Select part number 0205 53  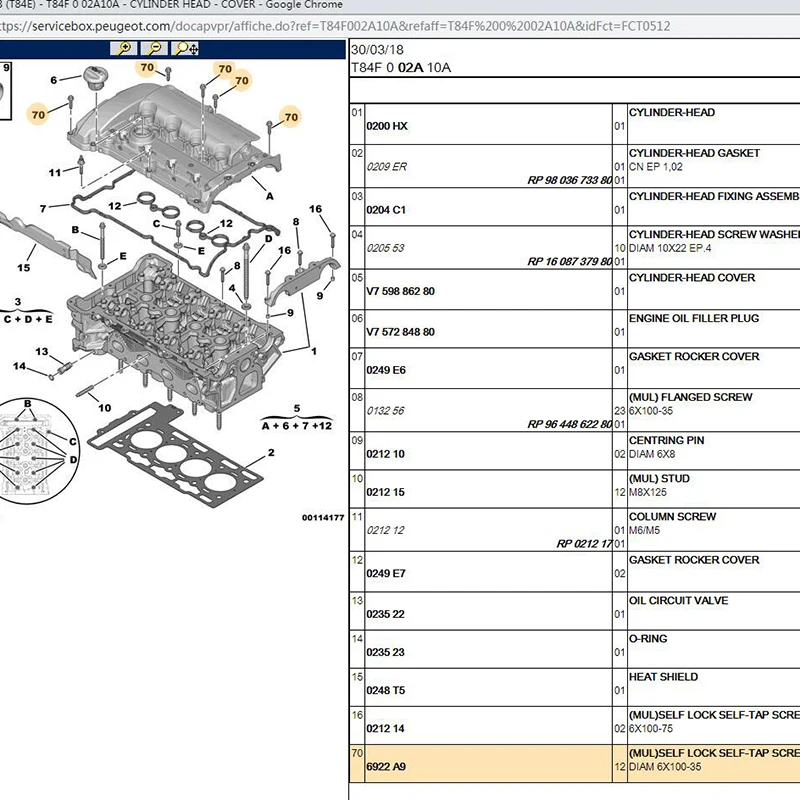pyautogui.click(x=385, y=248)
